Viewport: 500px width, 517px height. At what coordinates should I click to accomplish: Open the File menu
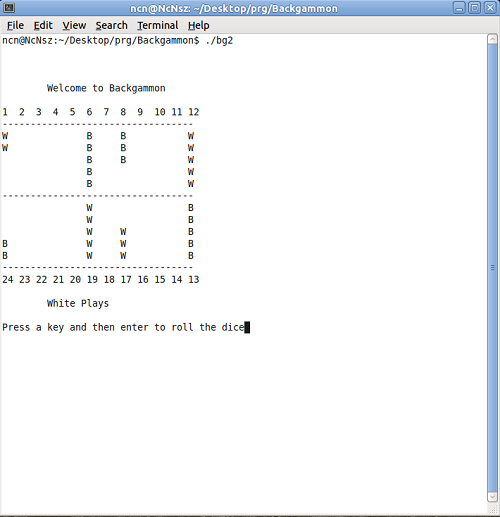click(x=15, y=25)
